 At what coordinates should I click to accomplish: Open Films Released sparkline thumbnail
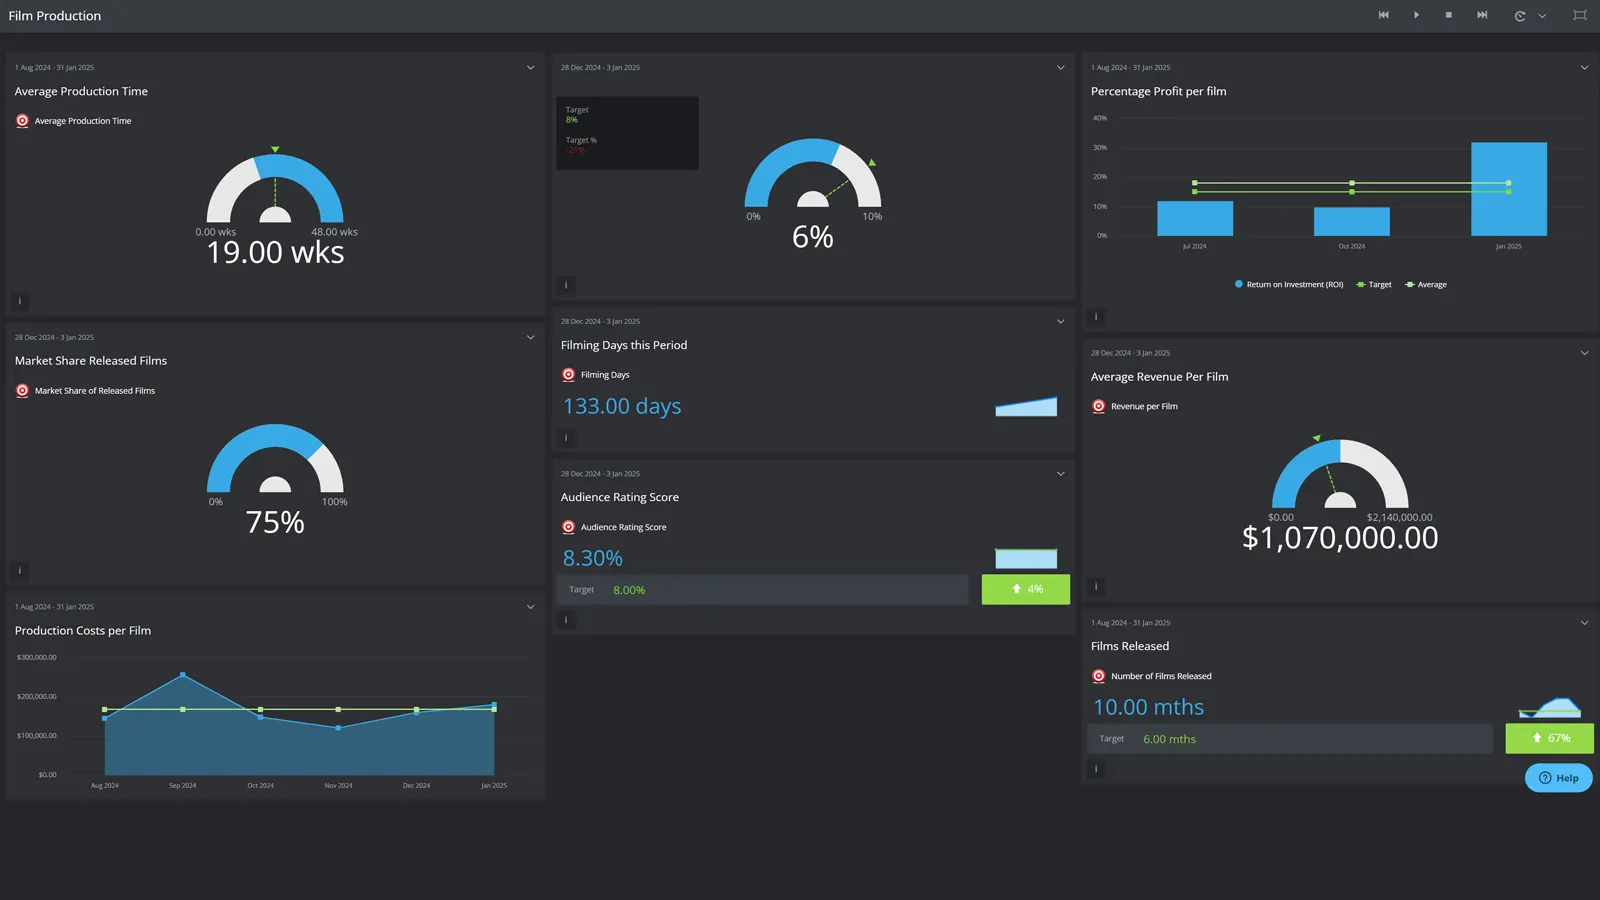1549,708
